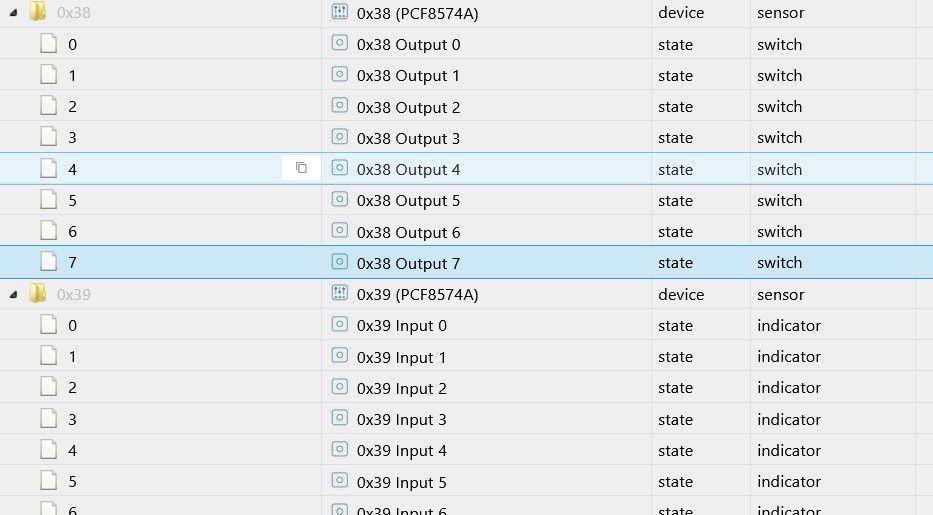Click the state icon beside 0x39 Input 3

pos(339,419)
